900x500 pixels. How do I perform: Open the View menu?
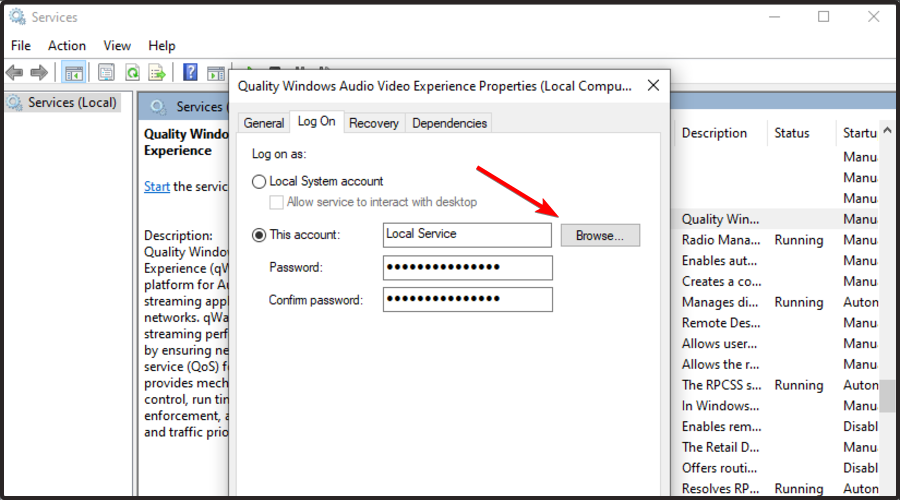[117, 45]
